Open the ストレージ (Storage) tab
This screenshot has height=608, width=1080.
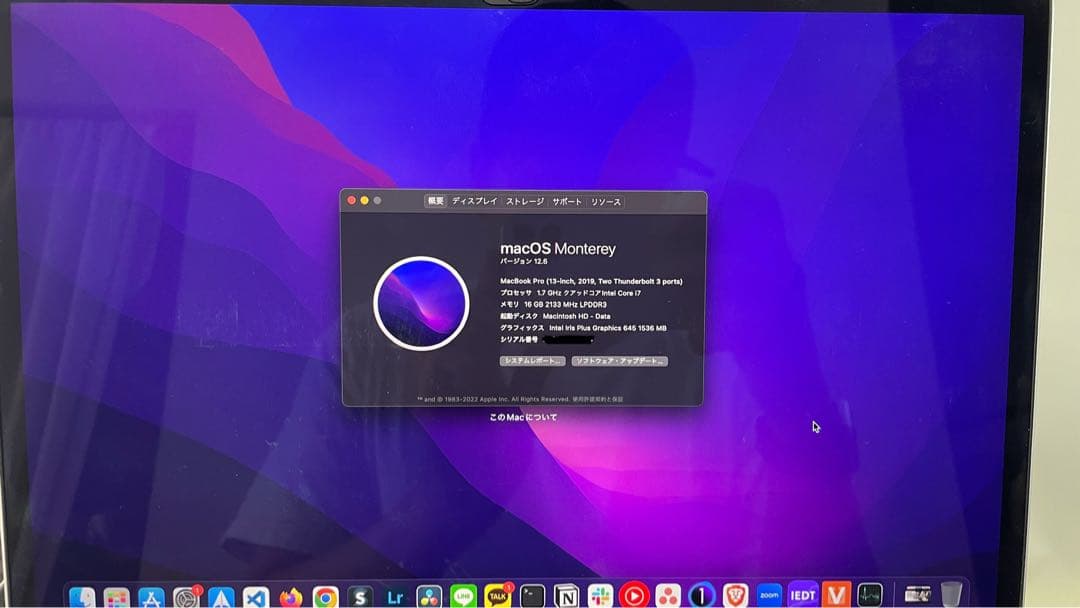[x=524, y=202]
